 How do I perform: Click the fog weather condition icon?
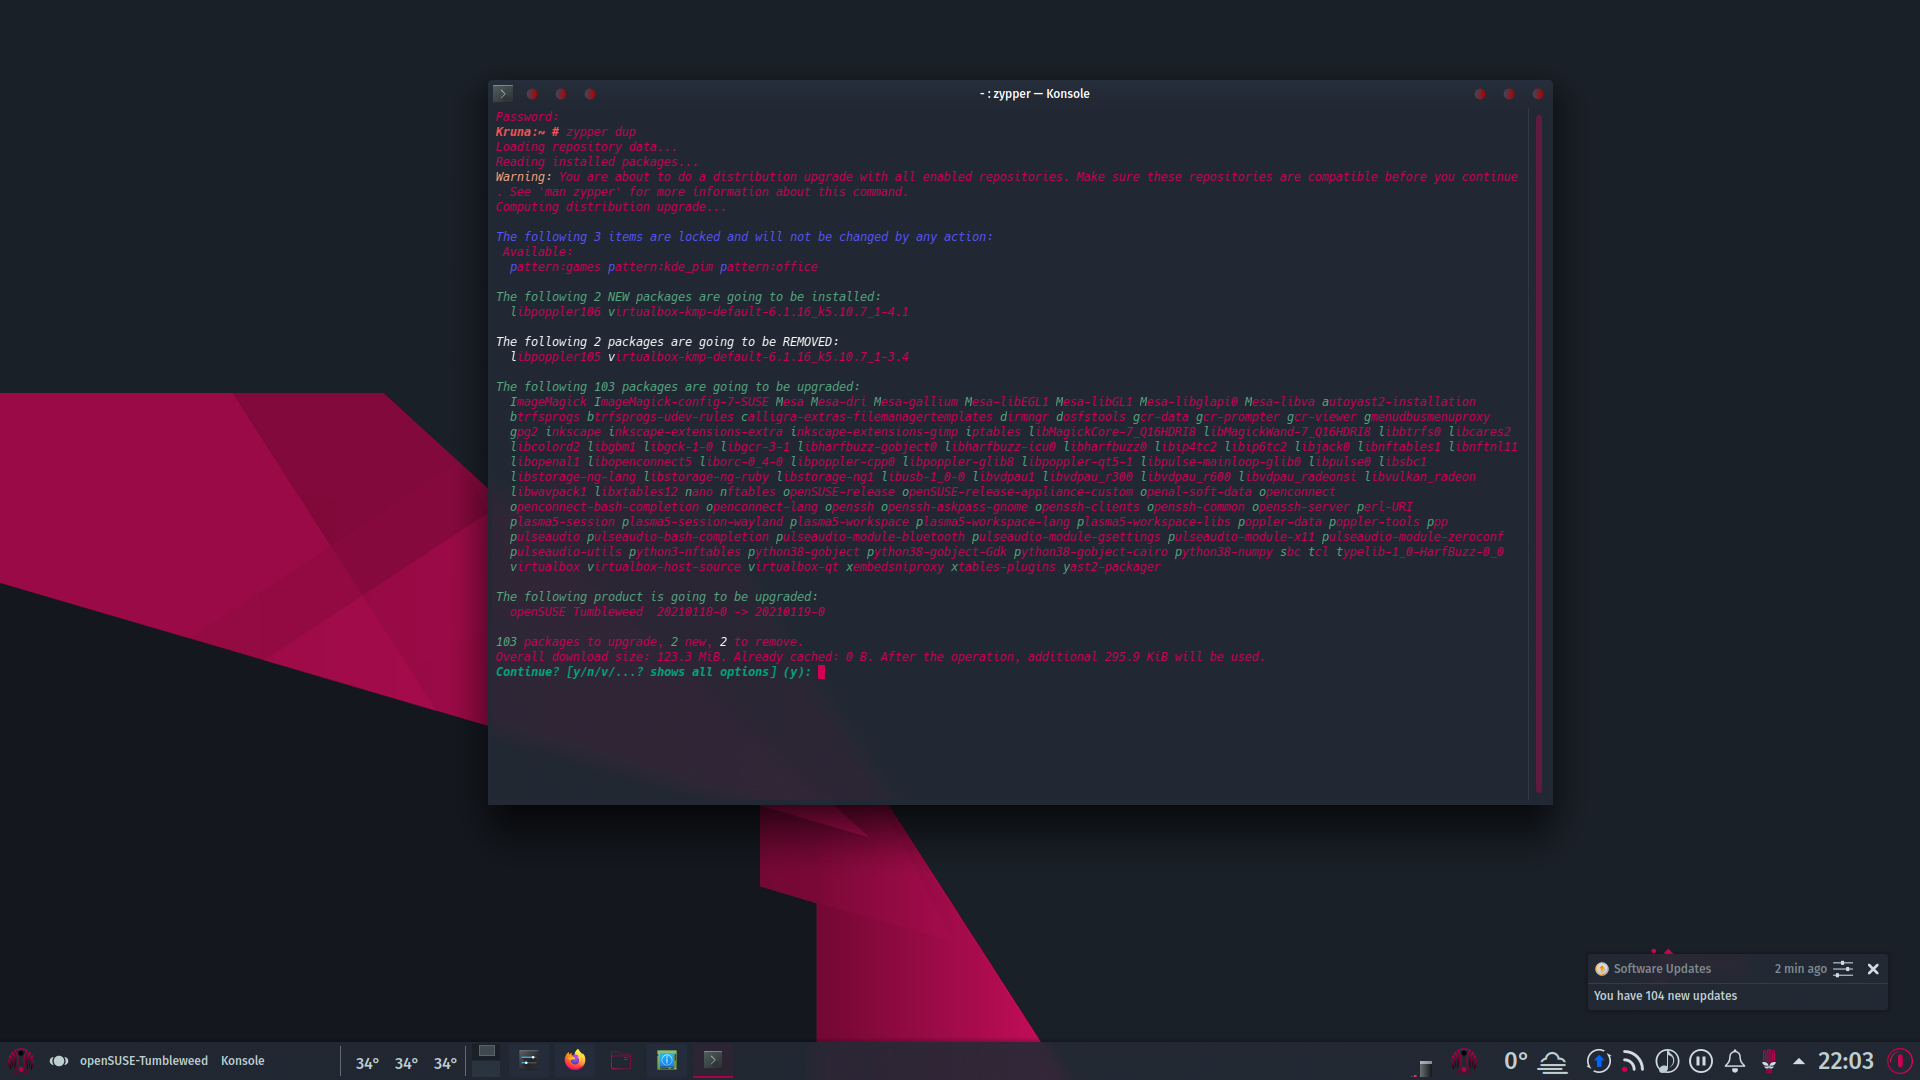click(x=1553, y=1061)
